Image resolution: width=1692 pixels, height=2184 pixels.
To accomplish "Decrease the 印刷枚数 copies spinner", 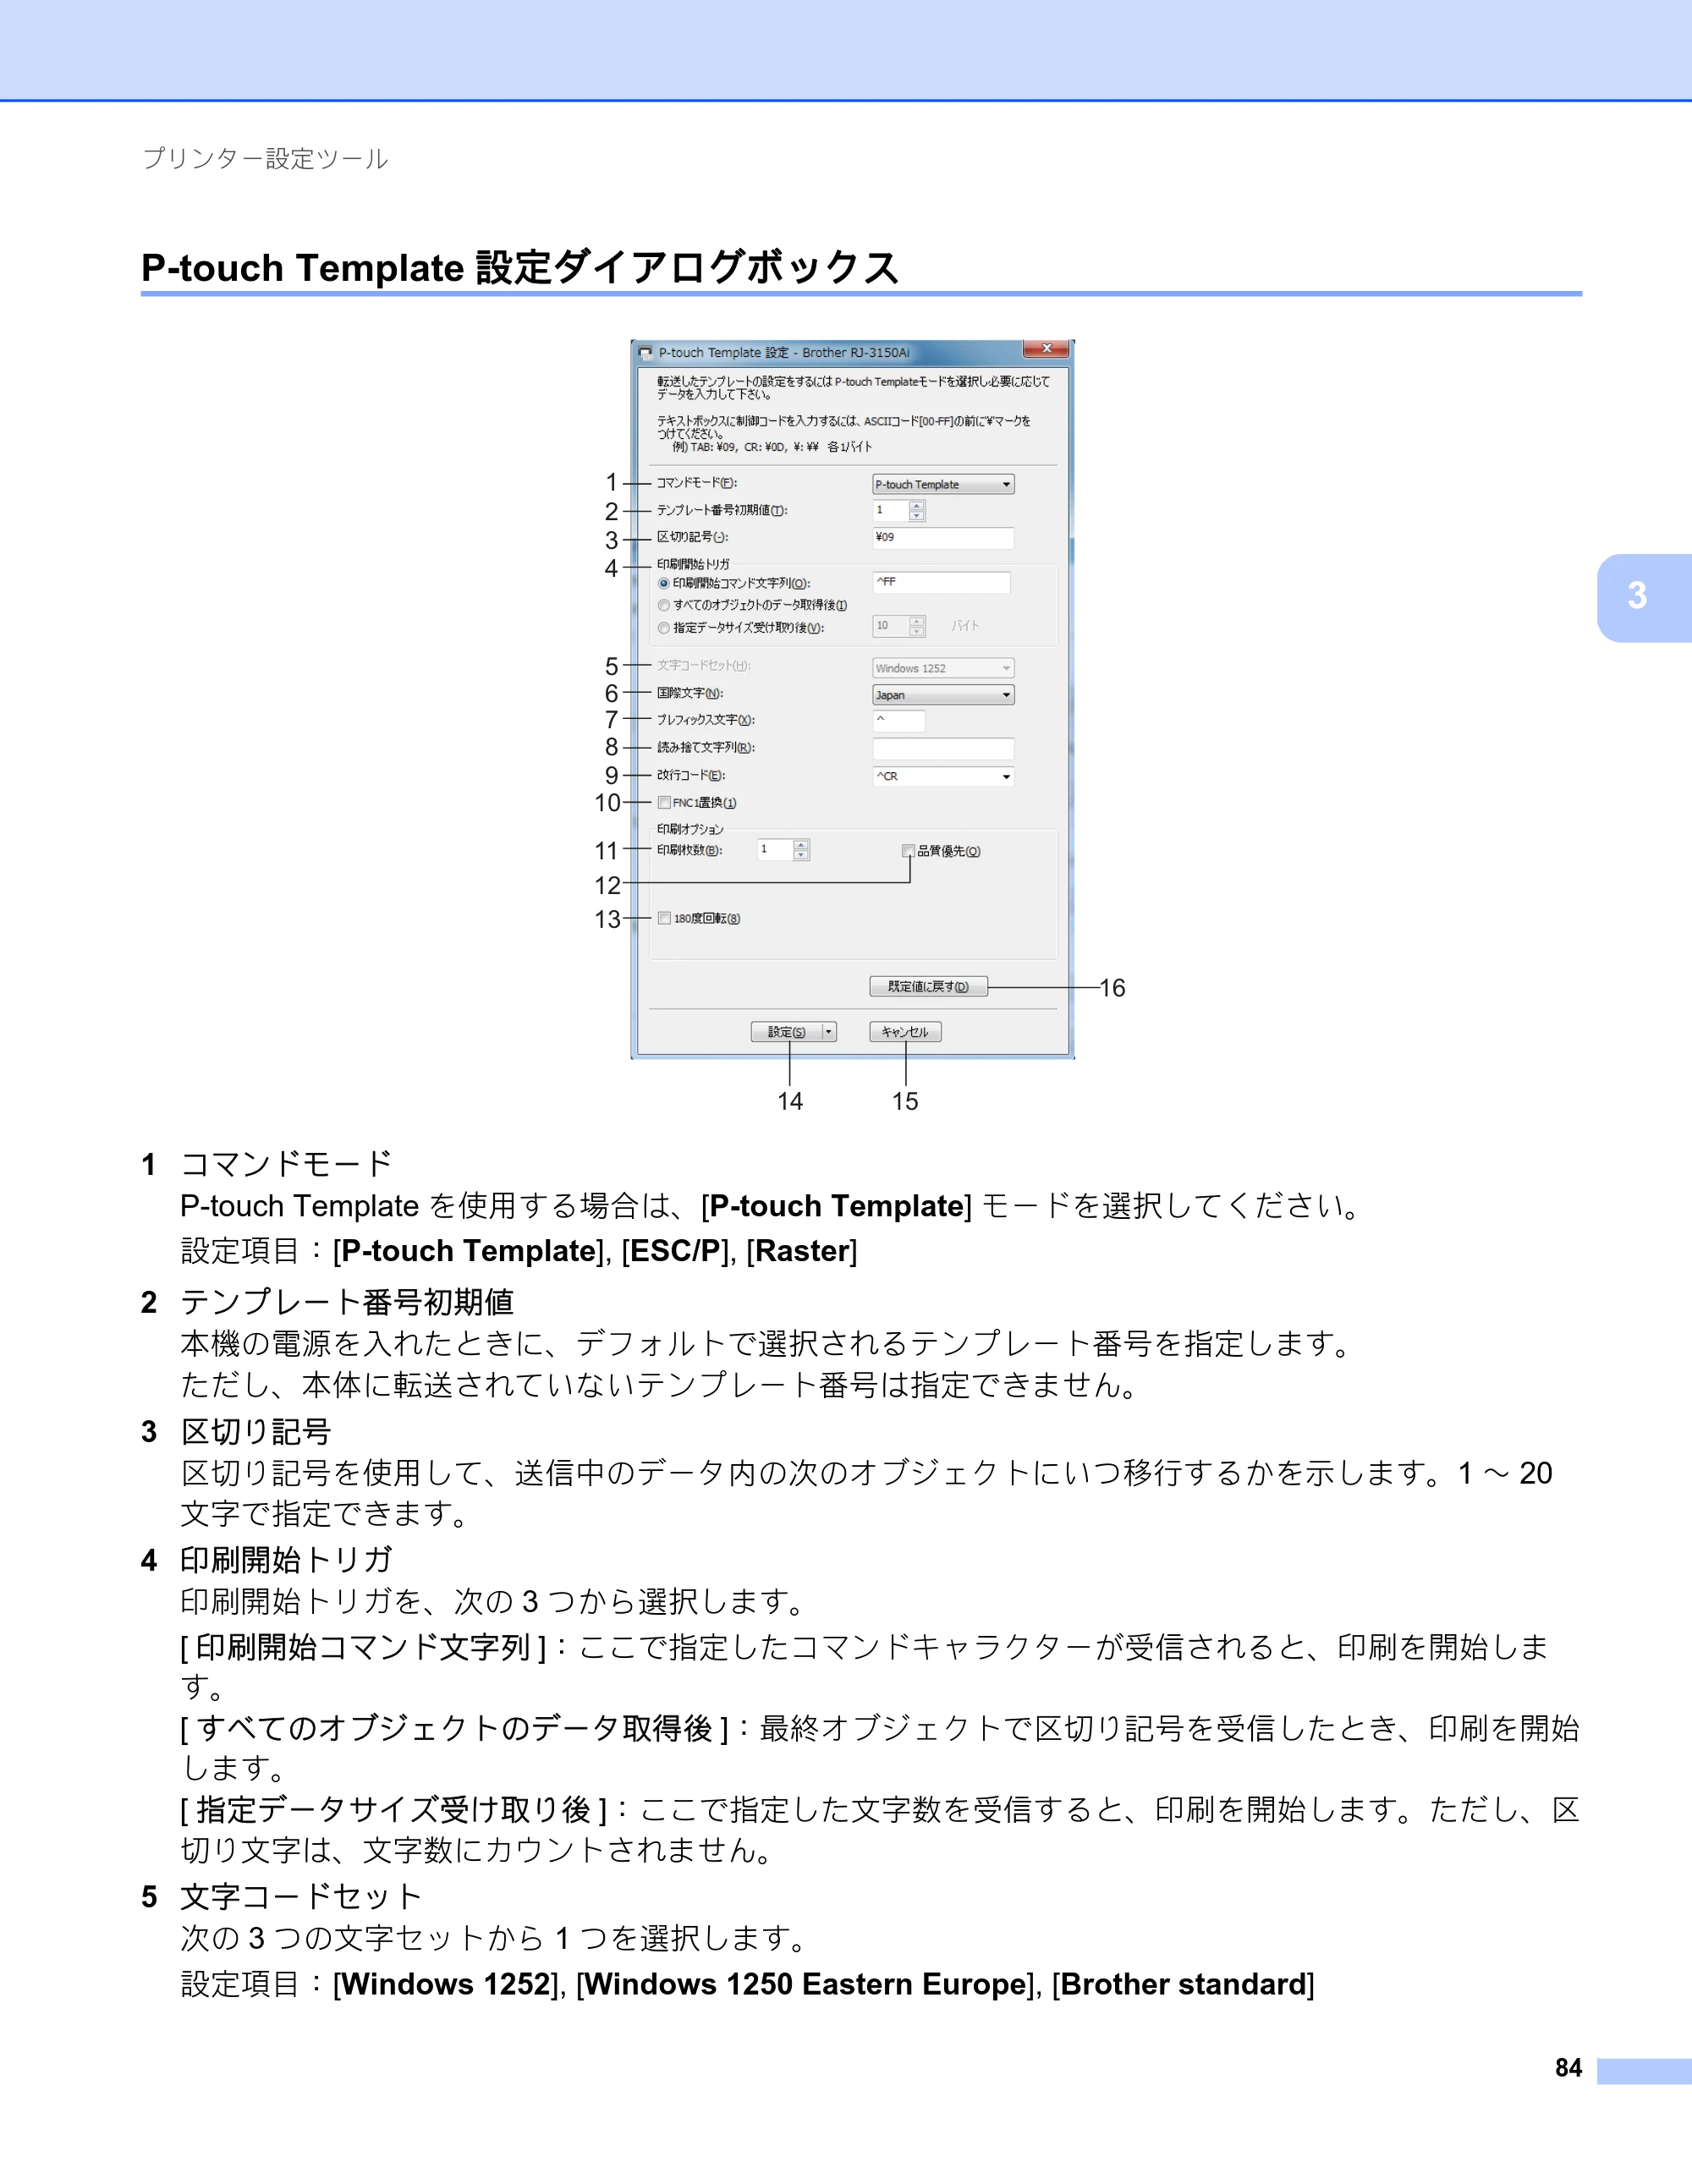I will (801, 855).
